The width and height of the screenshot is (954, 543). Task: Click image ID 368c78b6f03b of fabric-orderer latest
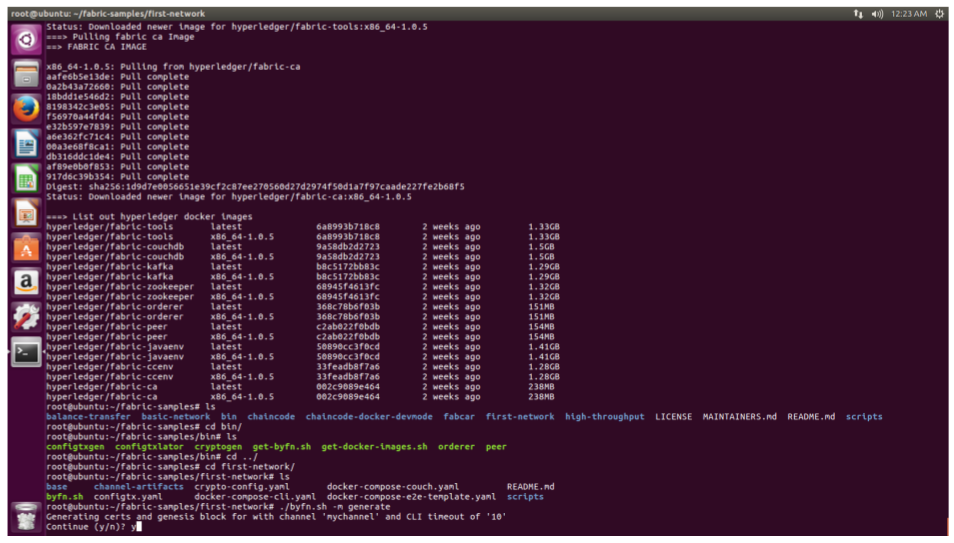347,307
